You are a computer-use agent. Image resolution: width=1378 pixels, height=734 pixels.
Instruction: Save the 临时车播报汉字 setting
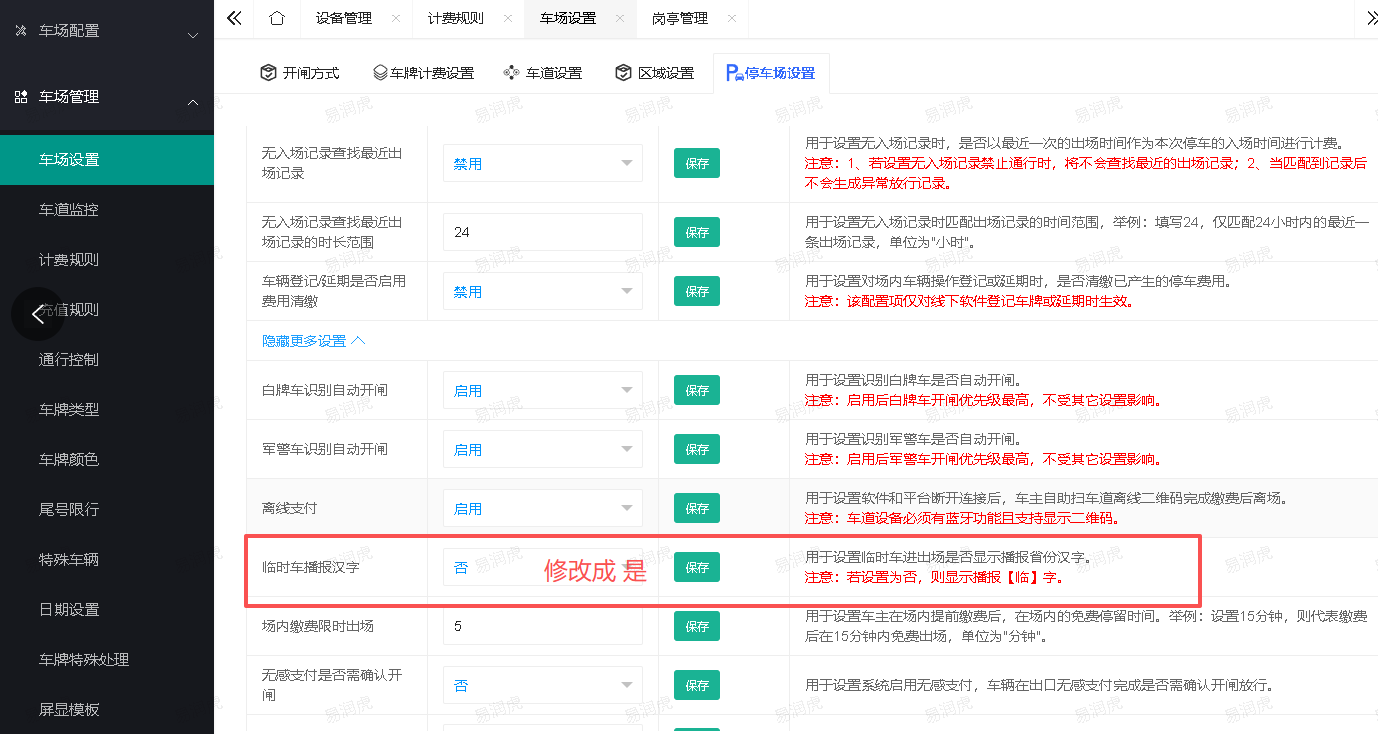pyautogui.click(x=697, y=567)
